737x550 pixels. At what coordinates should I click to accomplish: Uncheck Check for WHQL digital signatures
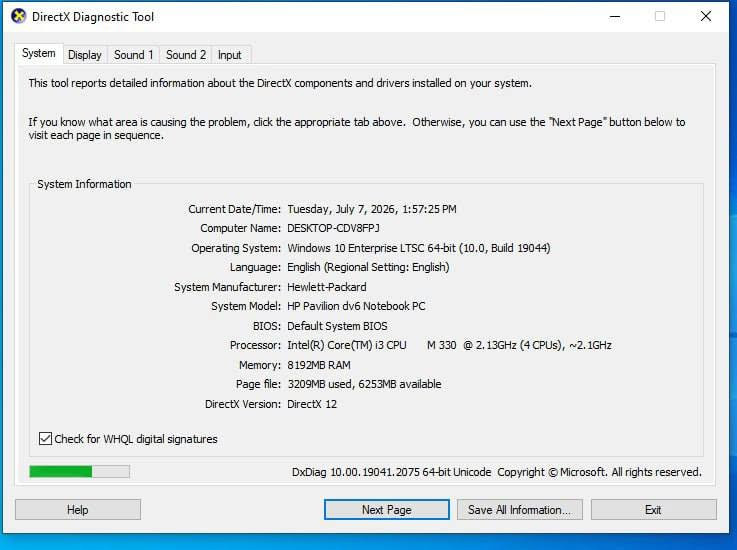click(x=45, y=439)
